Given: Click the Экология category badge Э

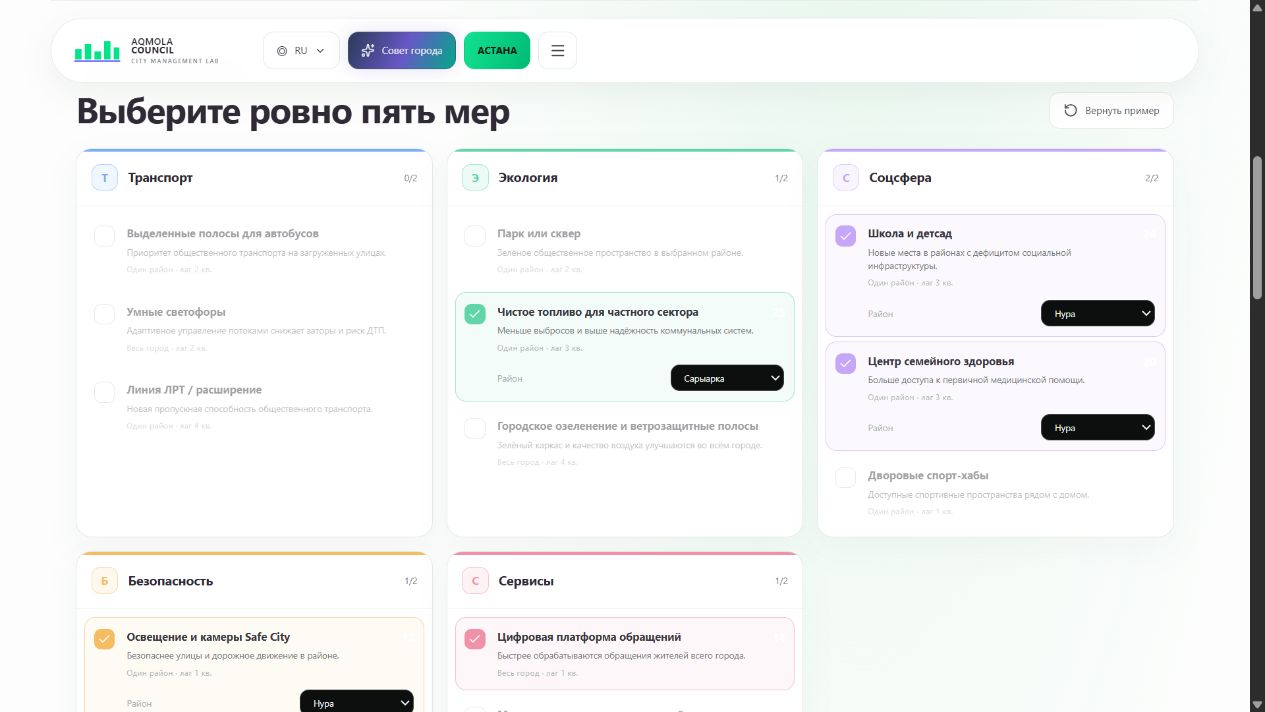Looking at the screenshot, I should (475, 177).
